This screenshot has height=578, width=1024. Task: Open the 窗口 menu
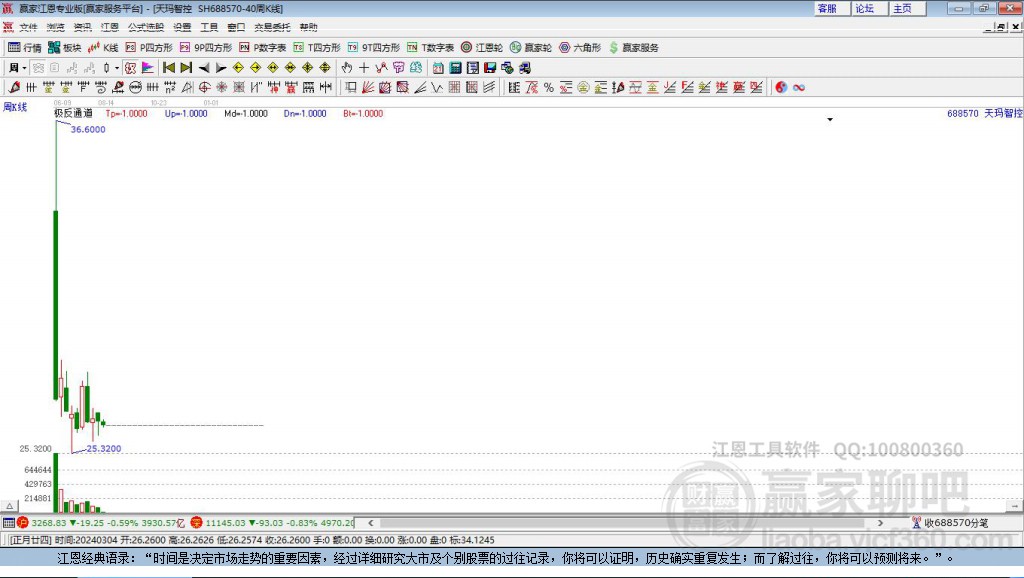tap(236, 27)
